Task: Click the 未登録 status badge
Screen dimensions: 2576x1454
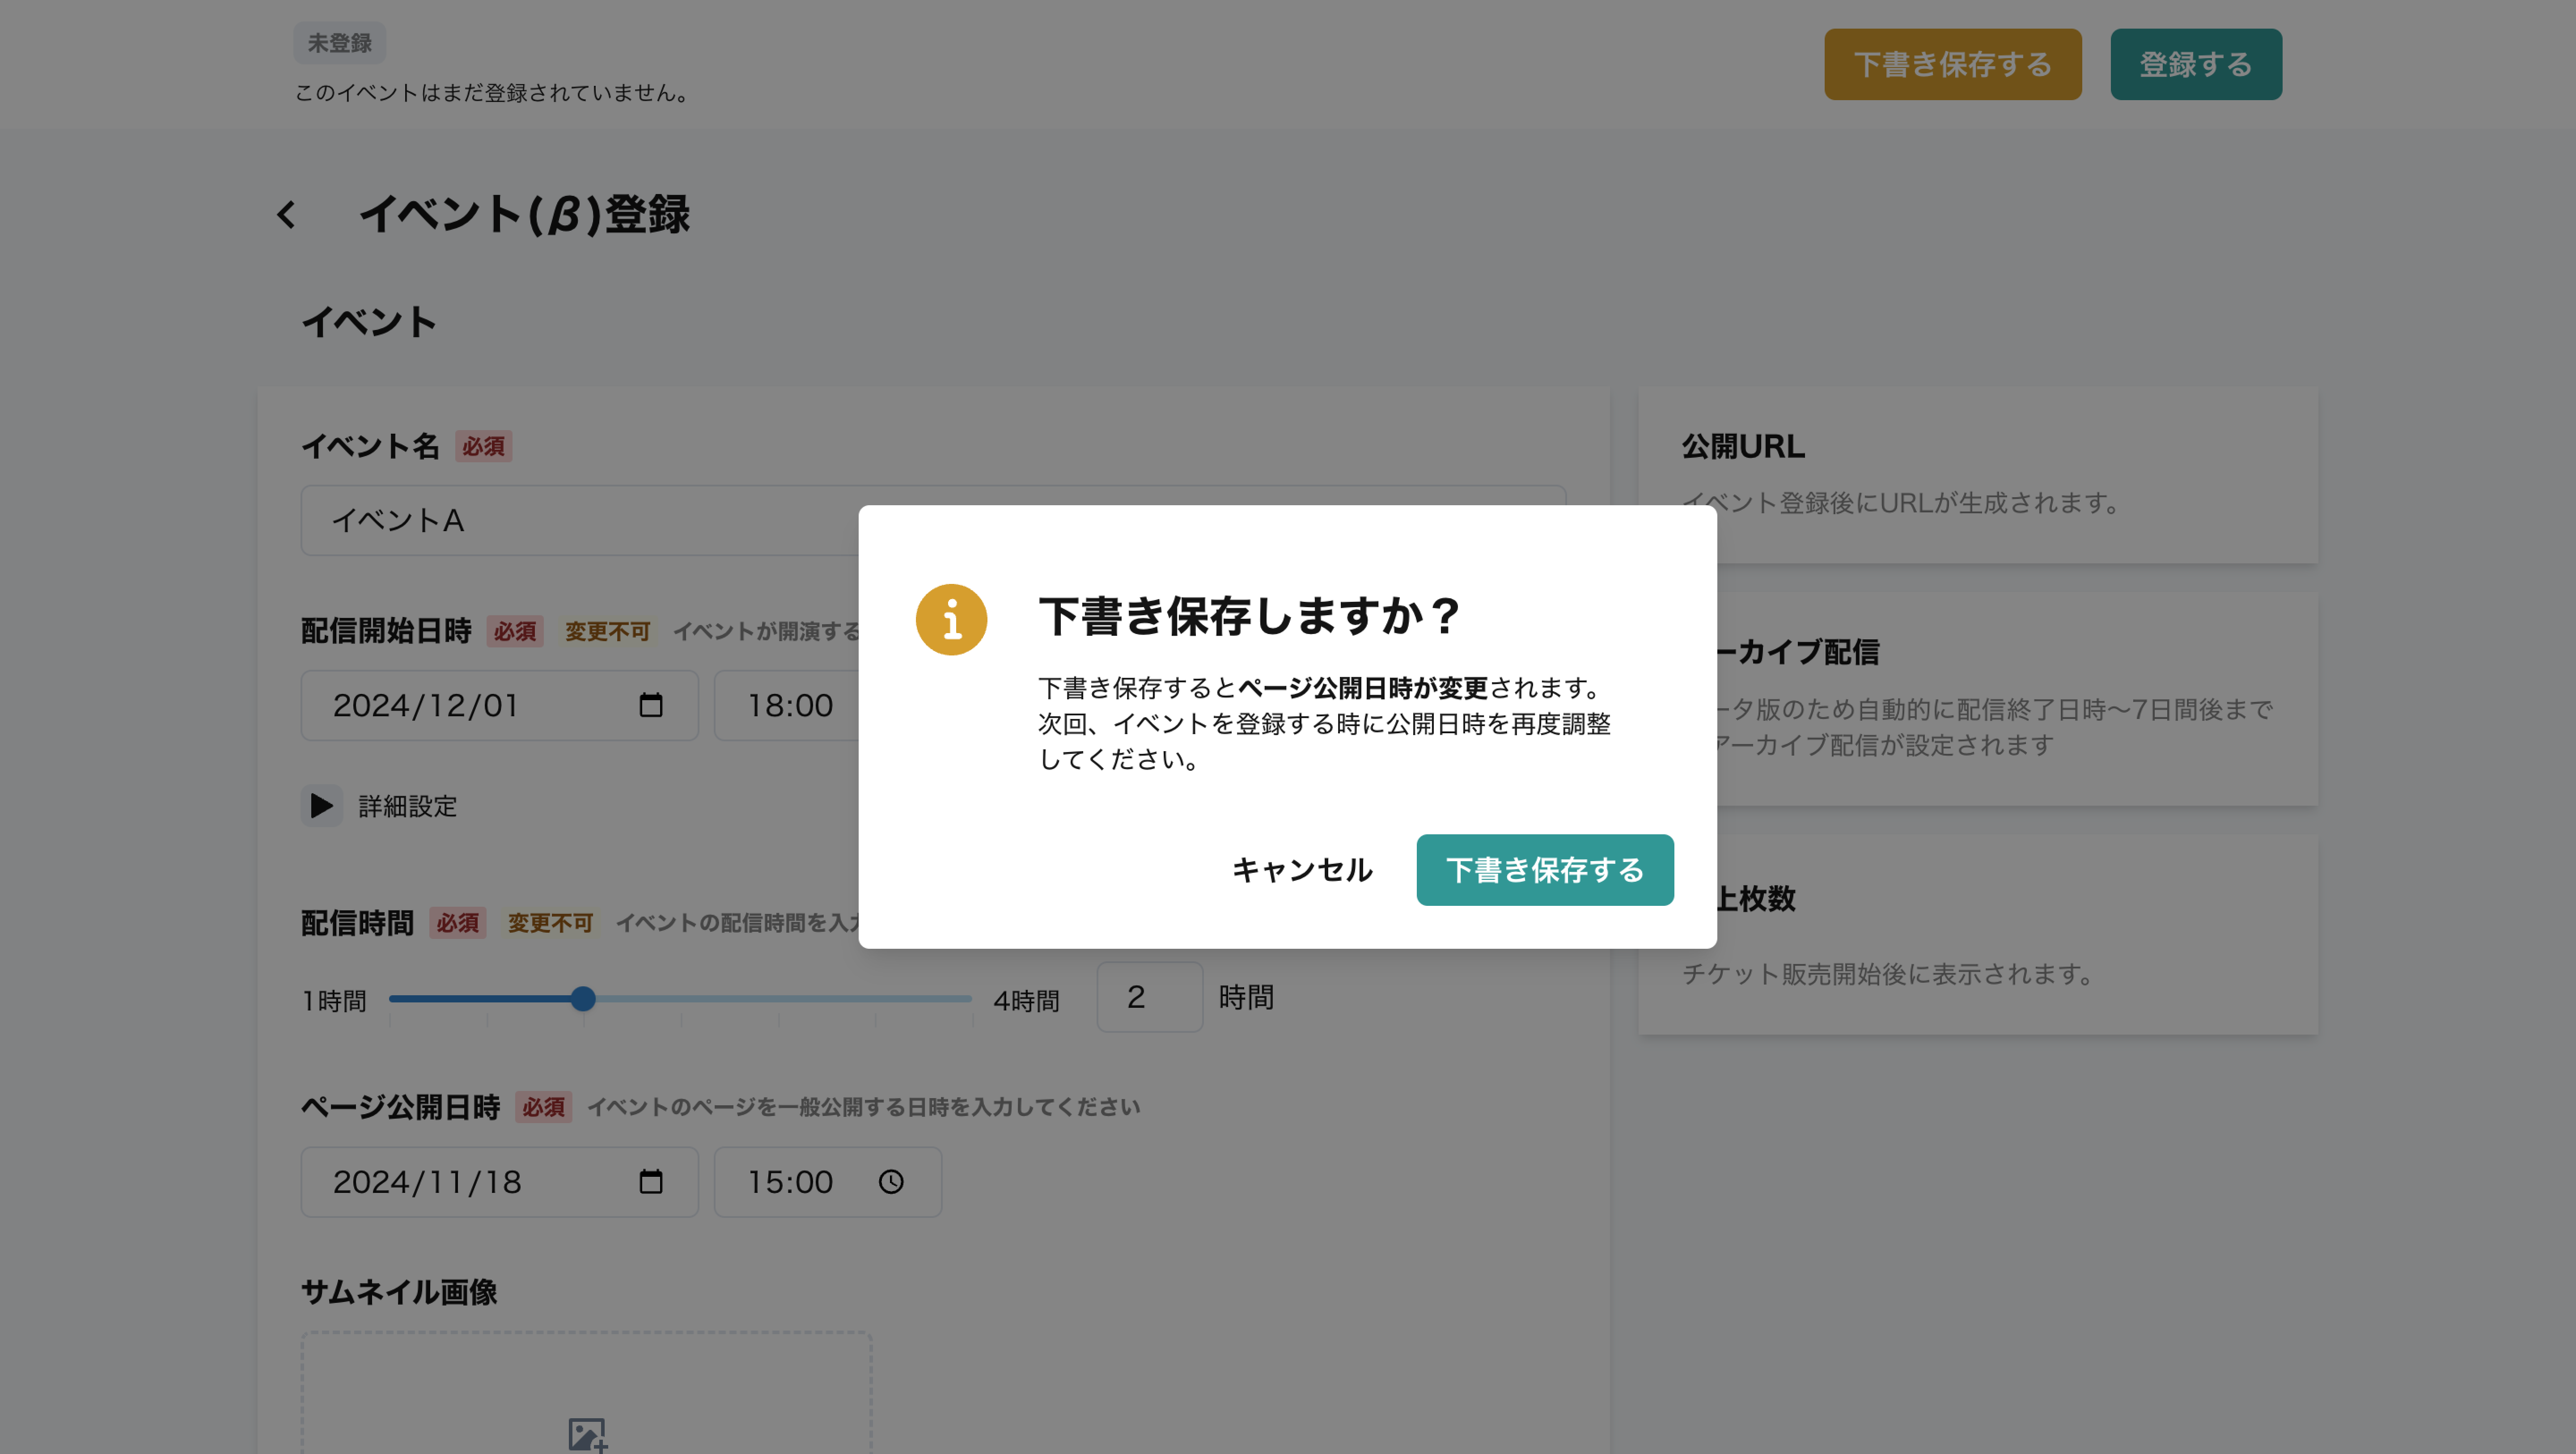Action: tap(339, 42)
